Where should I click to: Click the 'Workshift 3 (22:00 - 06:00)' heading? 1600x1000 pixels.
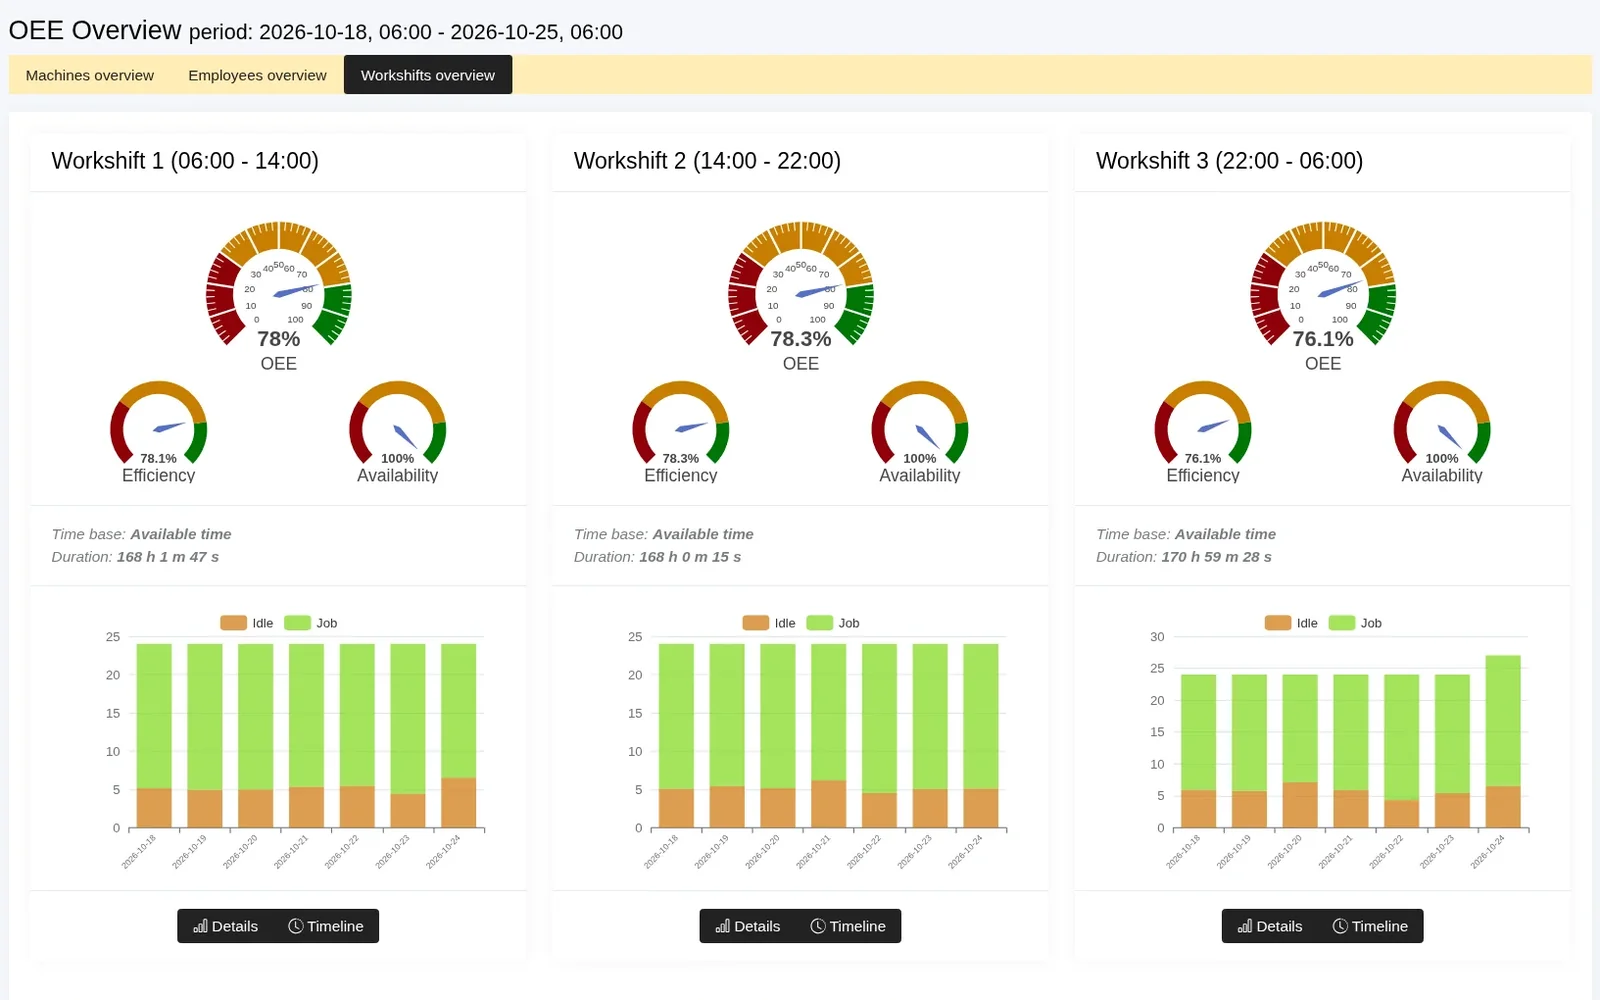[1229, 161]
